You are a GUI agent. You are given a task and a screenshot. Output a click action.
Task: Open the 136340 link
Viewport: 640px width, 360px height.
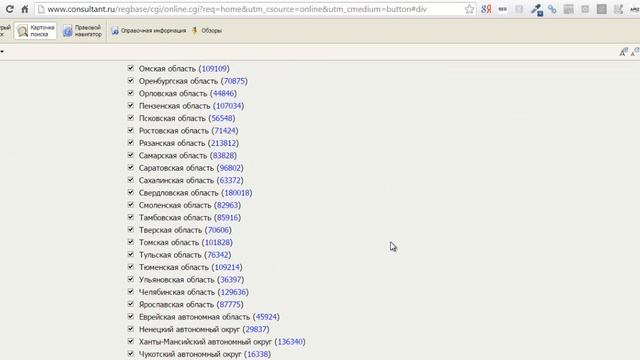click(290, 342)
